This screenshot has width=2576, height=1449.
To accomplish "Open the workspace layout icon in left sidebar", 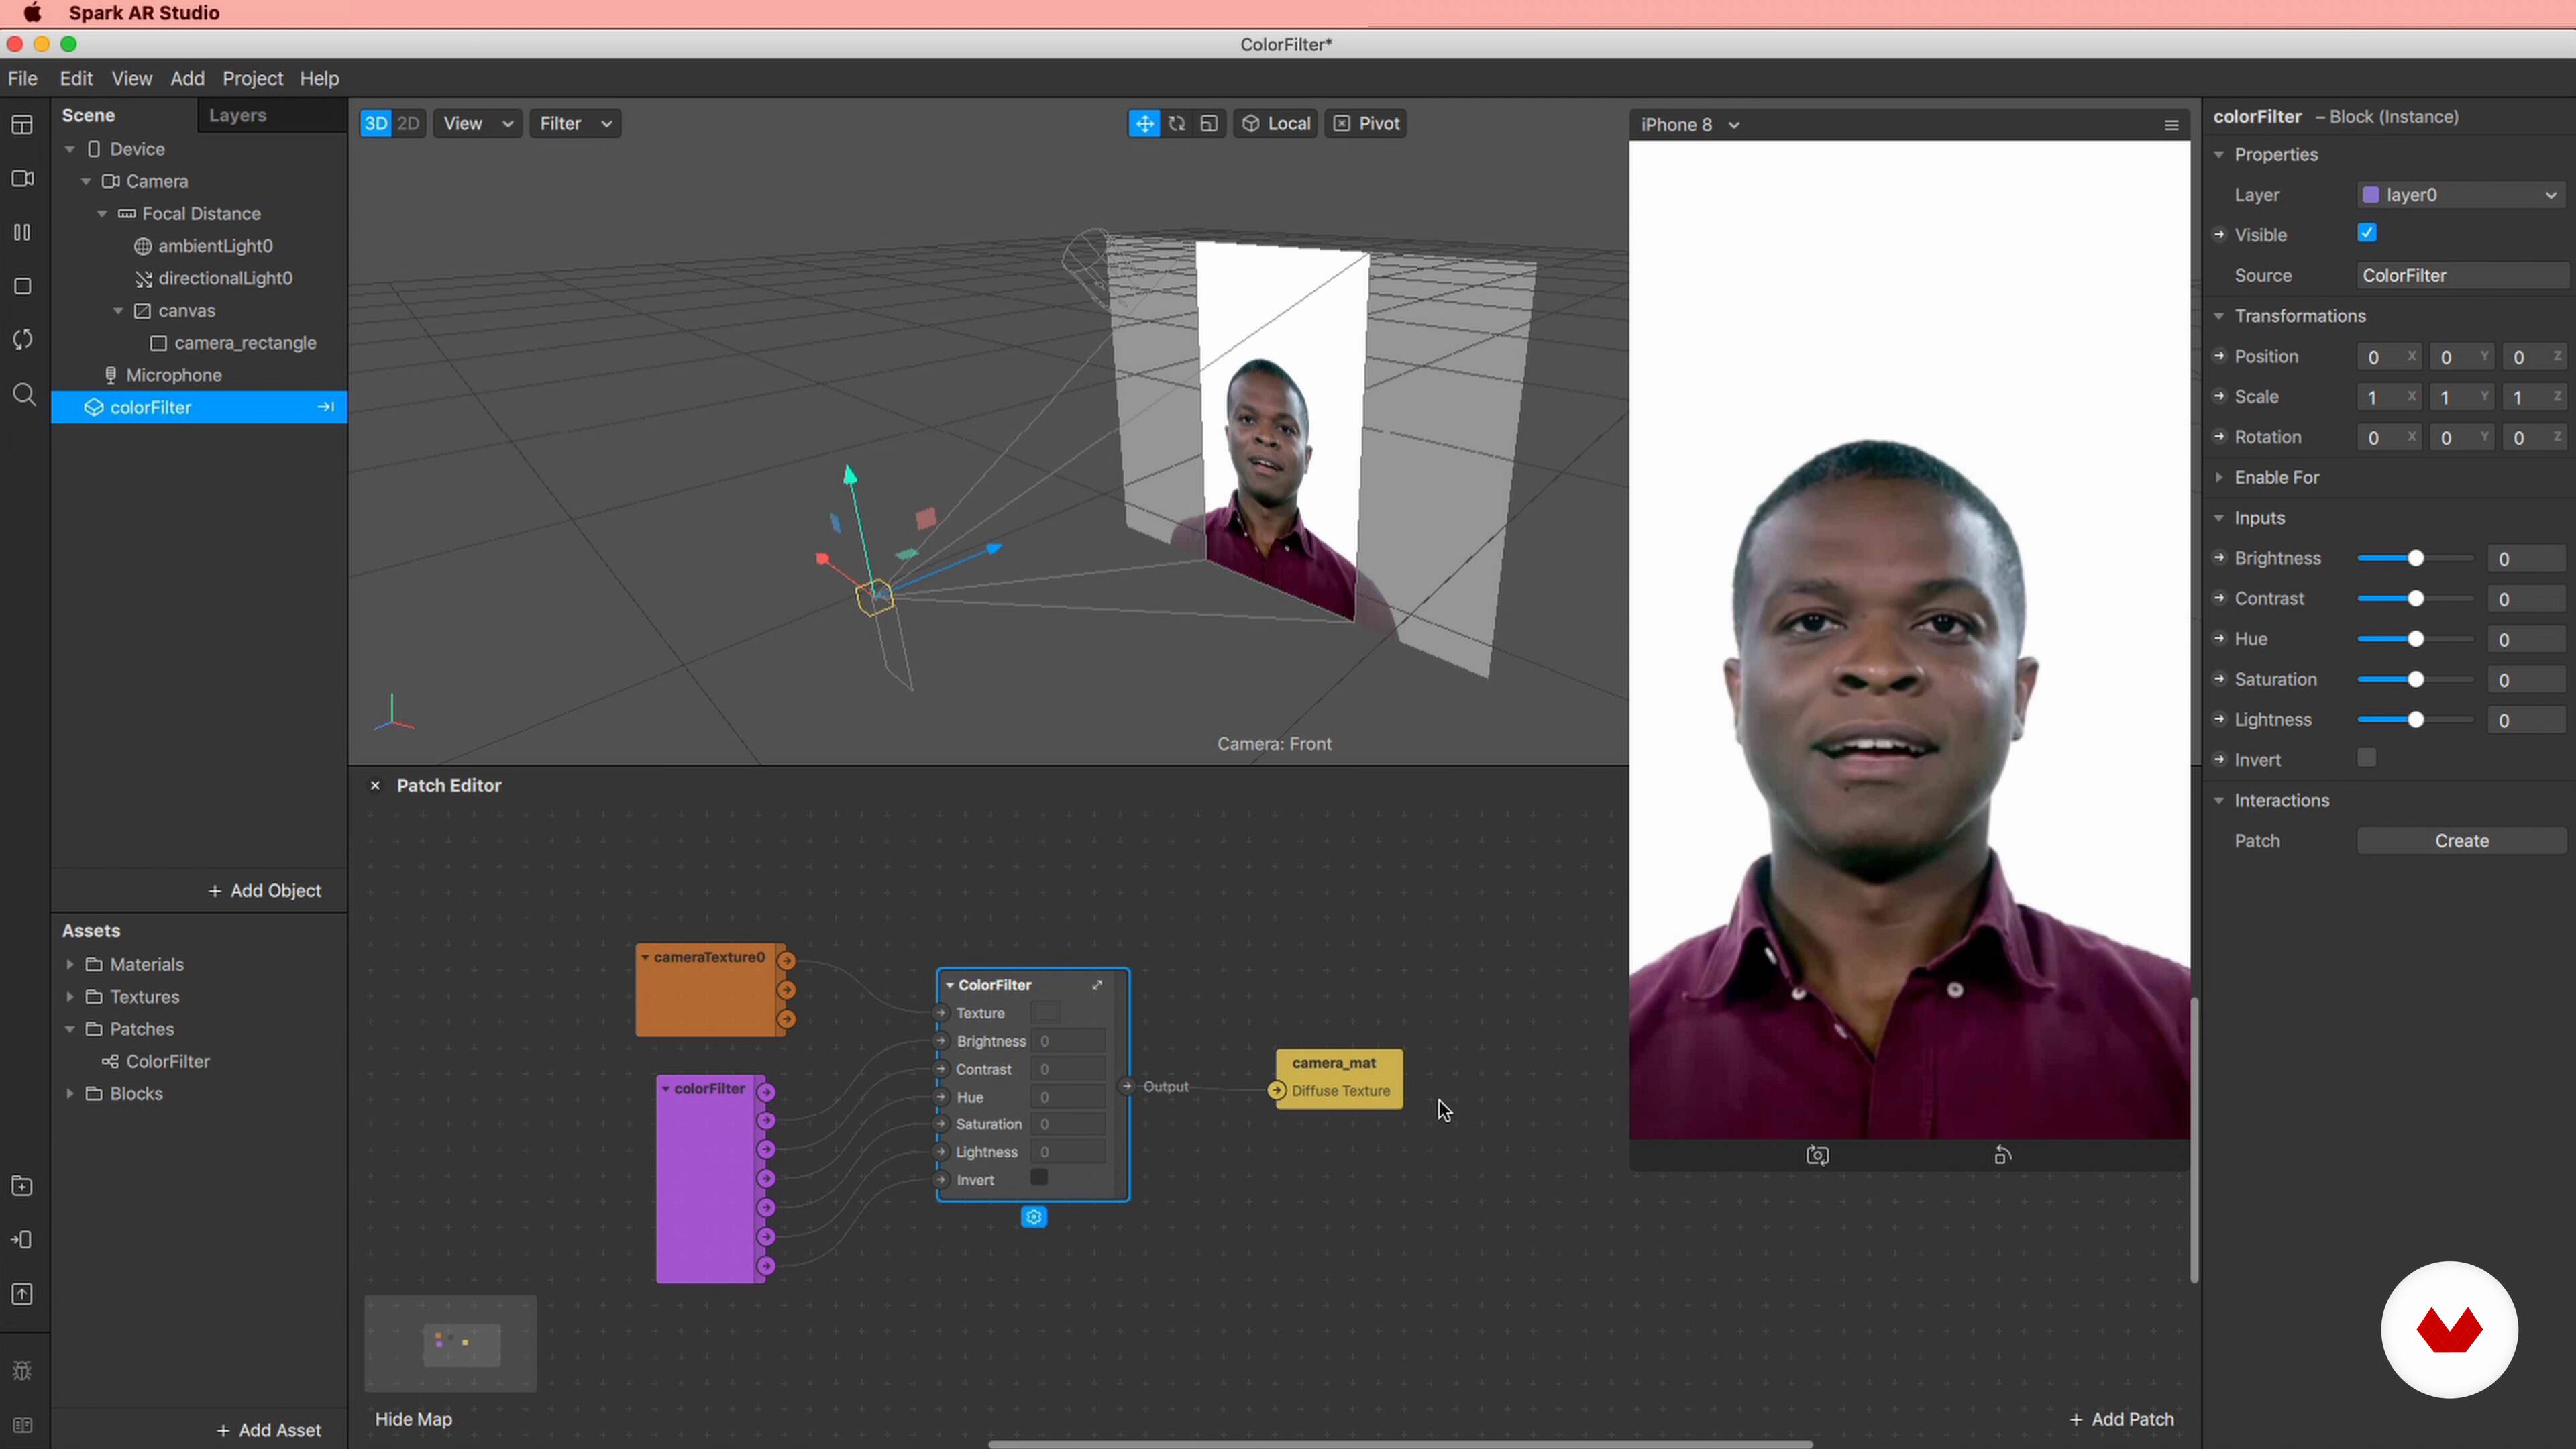I will click(22, 125).
